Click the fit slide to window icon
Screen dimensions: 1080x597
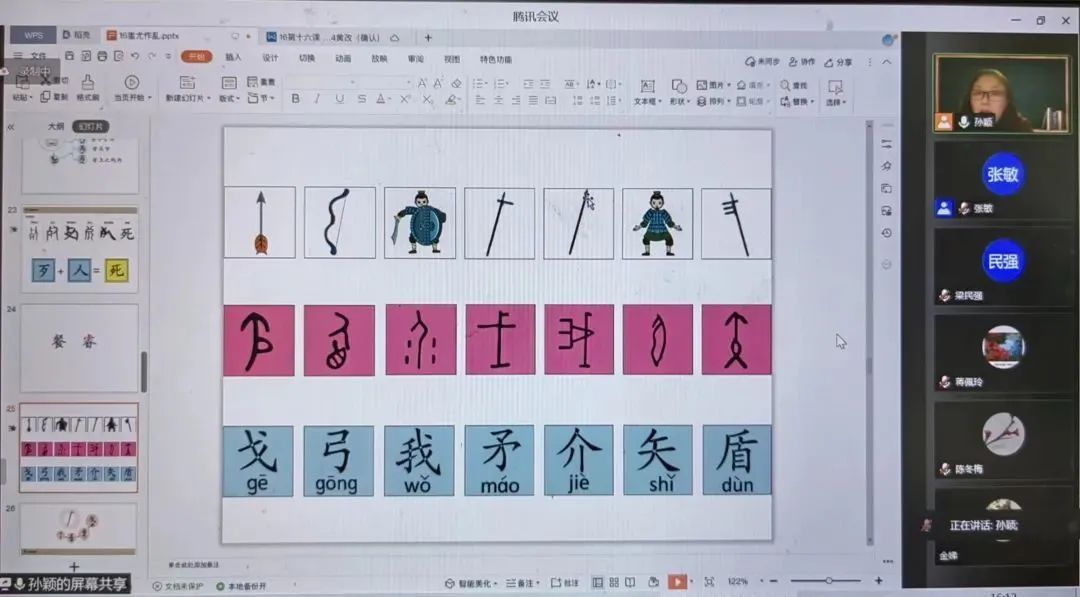[709, 582]
